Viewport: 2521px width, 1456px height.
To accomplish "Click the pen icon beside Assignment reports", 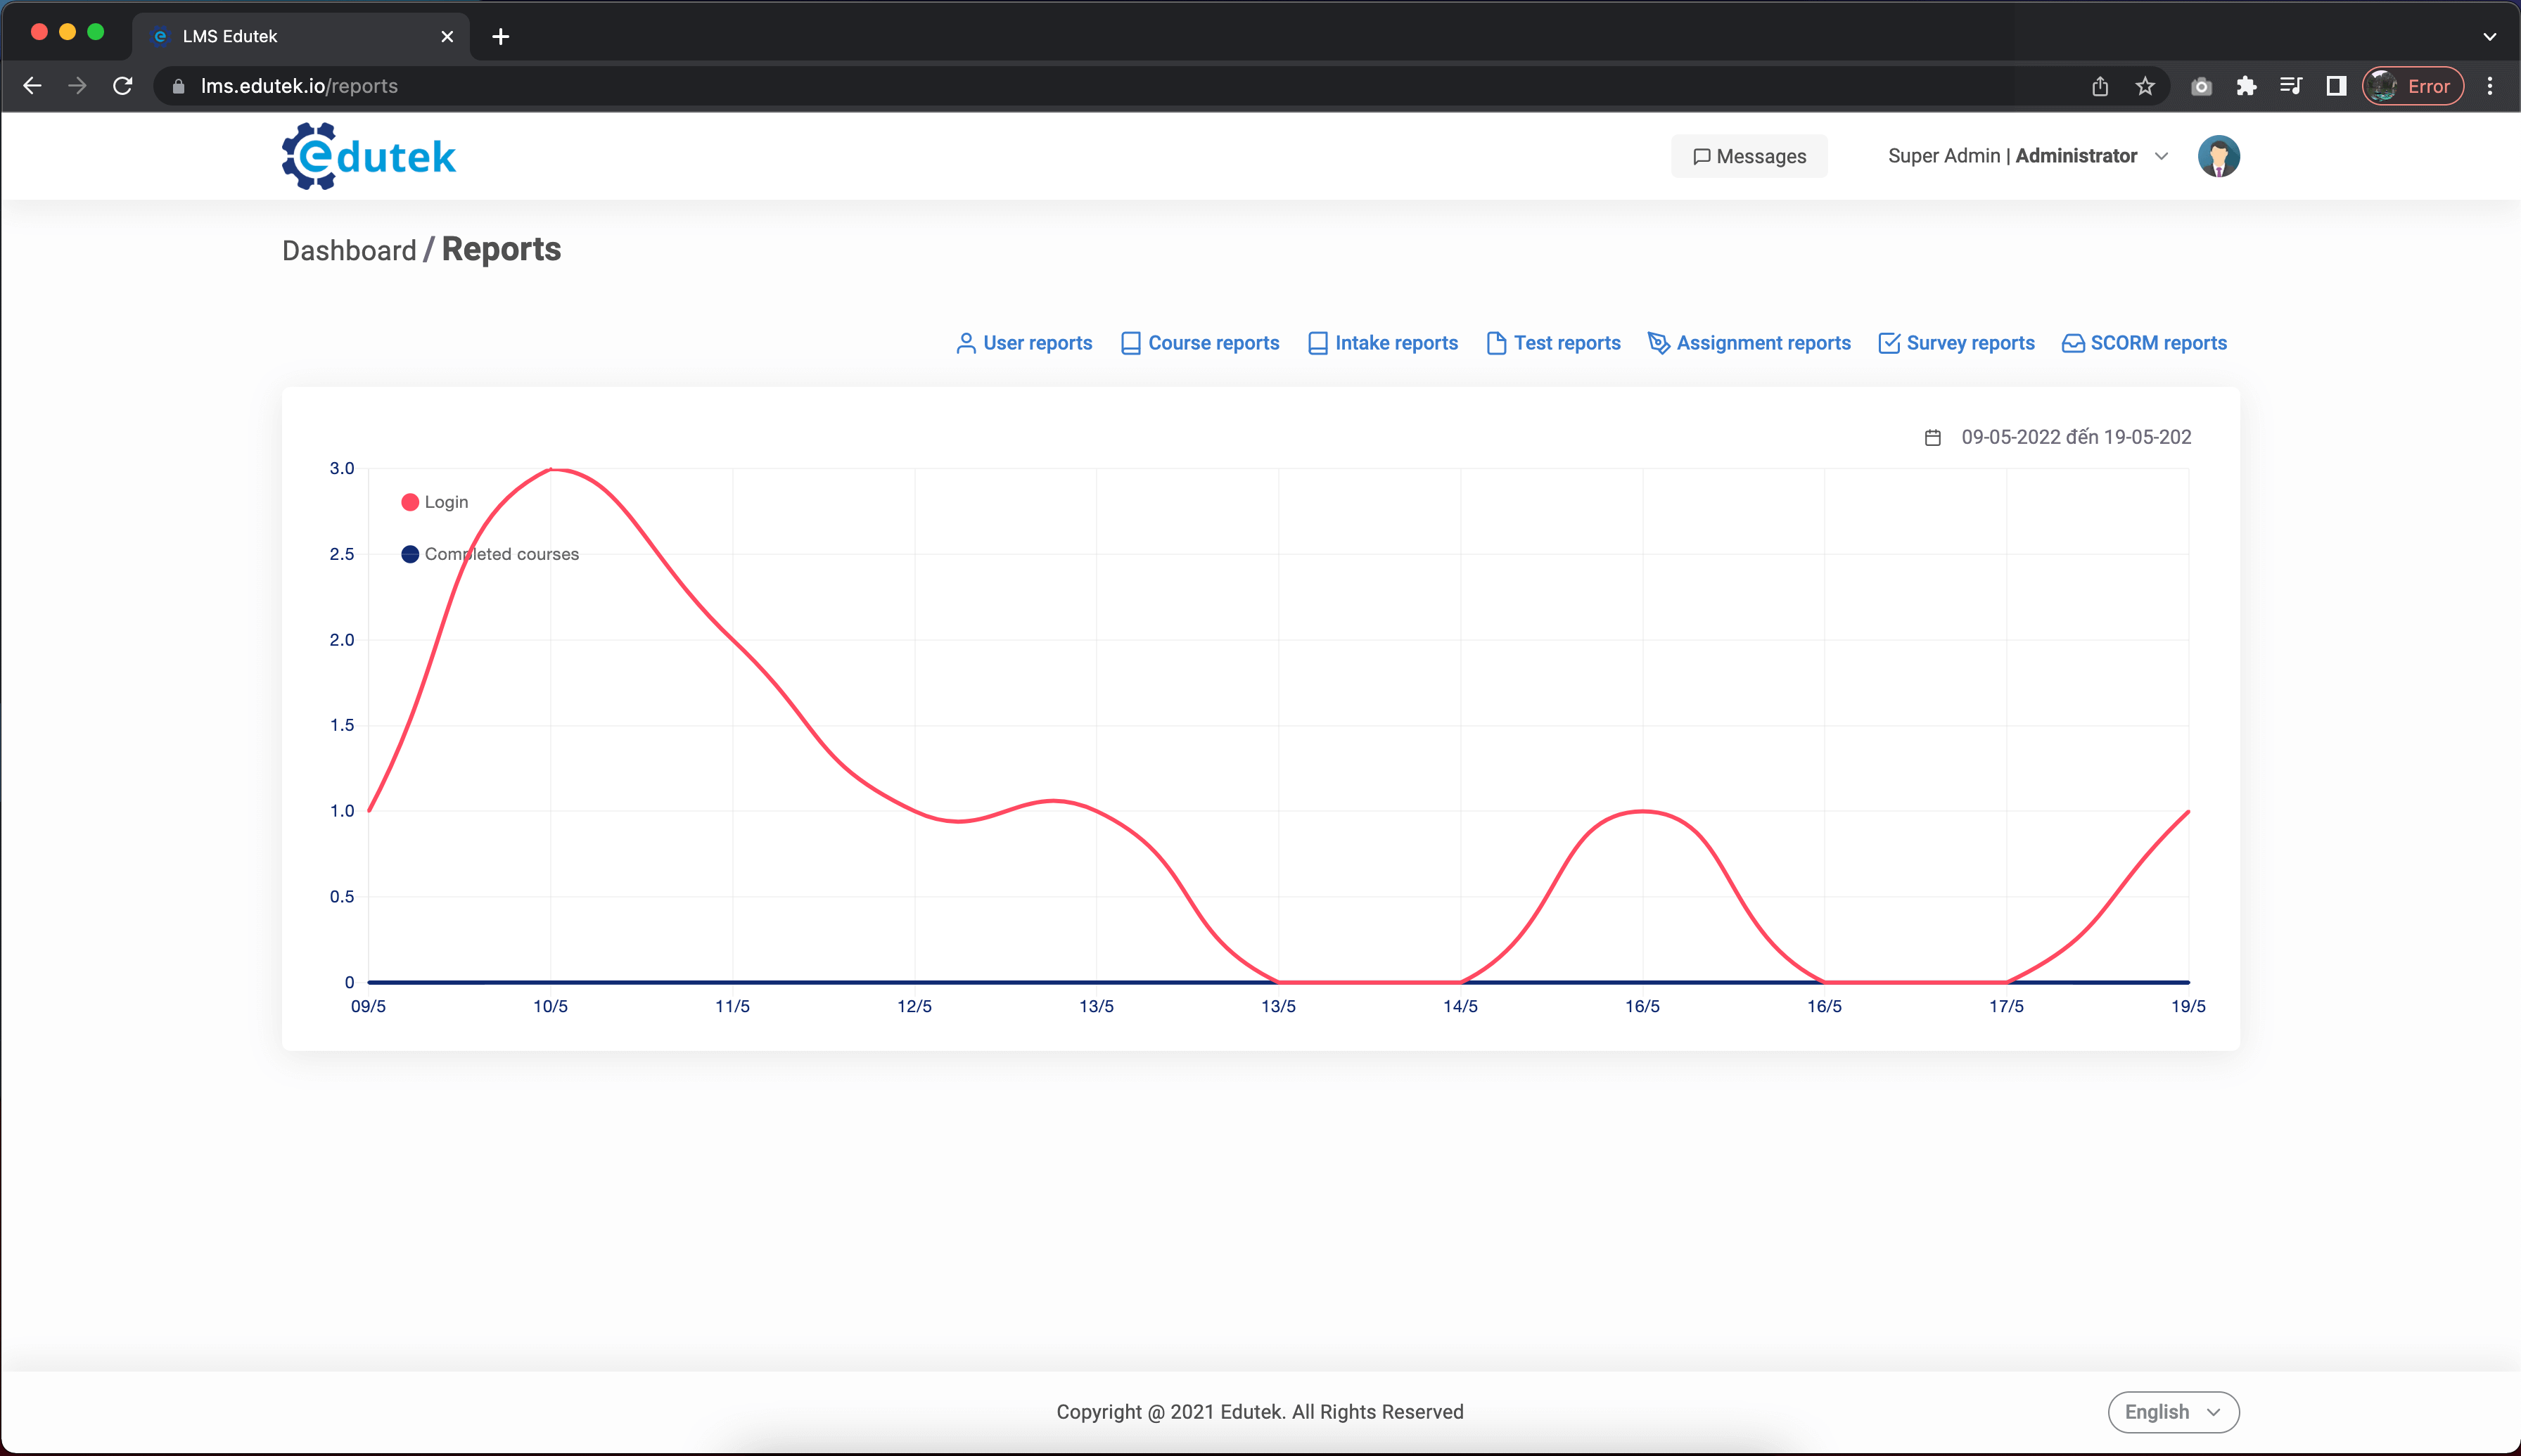I will coord(1659,343).
